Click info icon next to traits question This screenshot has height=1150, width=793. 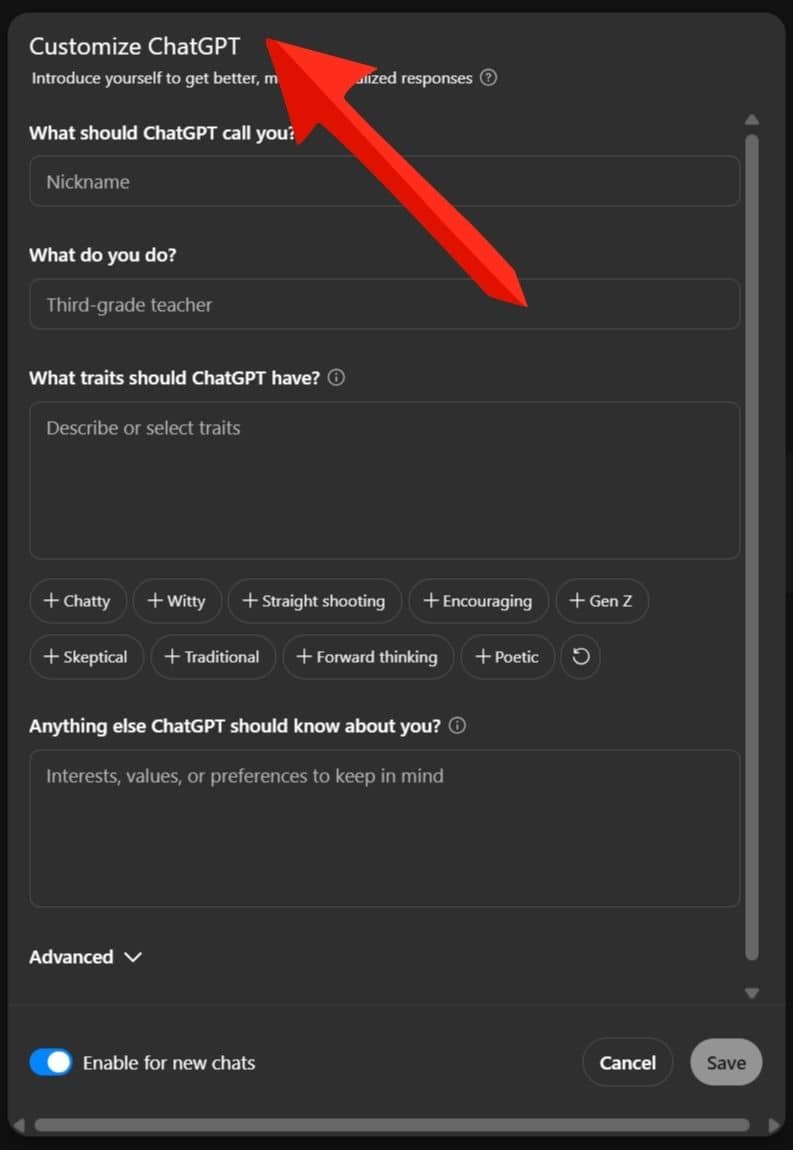[336, 378]
